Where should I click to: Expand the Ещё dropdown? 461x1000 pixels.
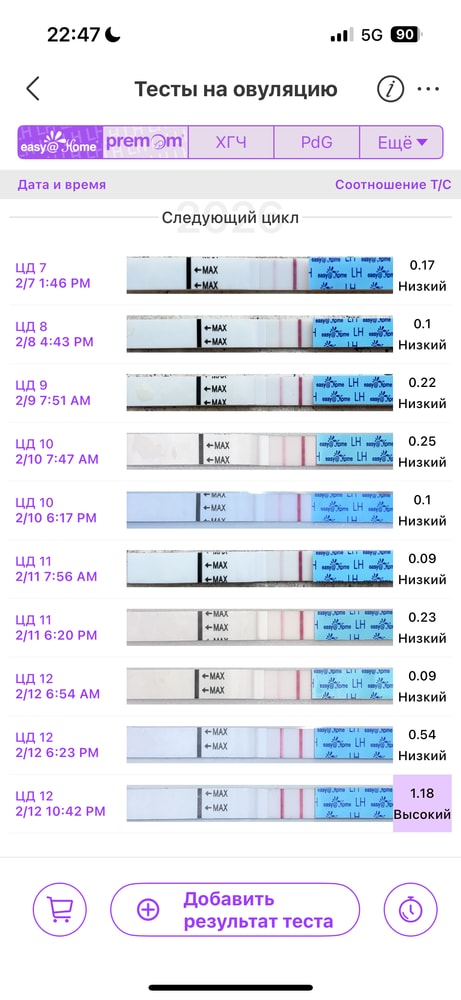point(402,142)
